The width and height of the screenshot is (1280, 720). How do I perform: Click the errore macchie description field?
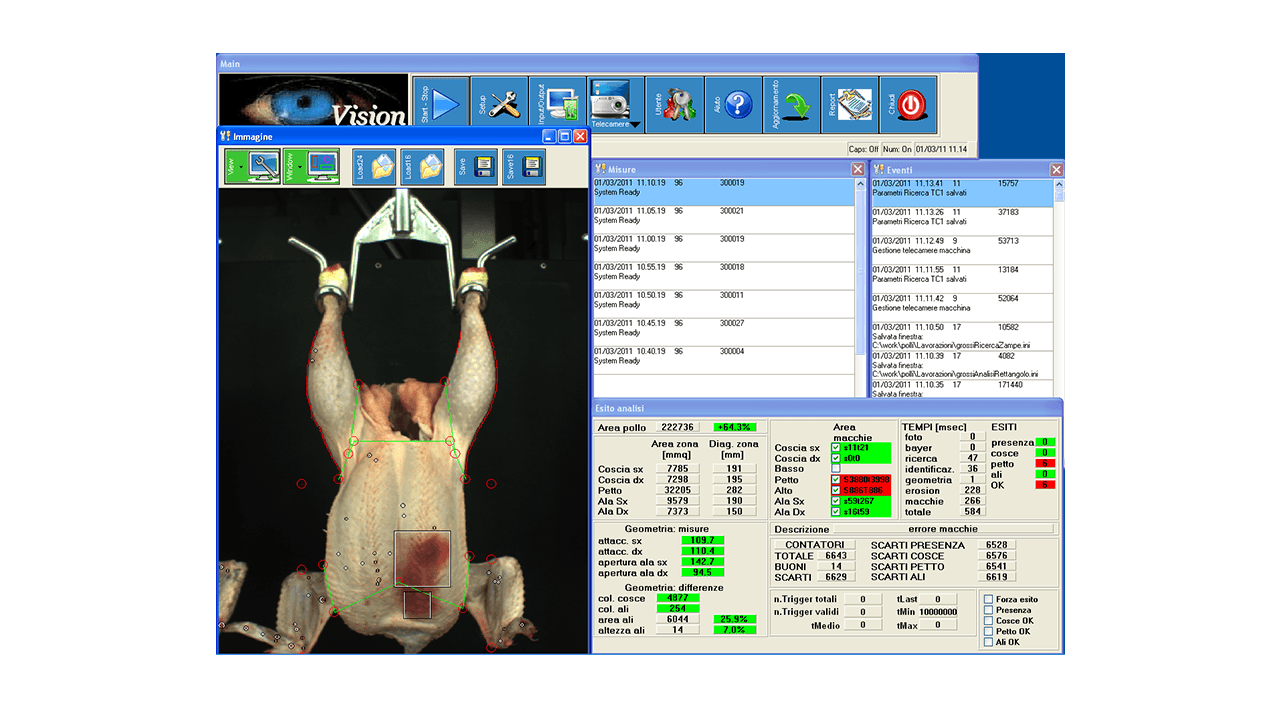[944, 529]
